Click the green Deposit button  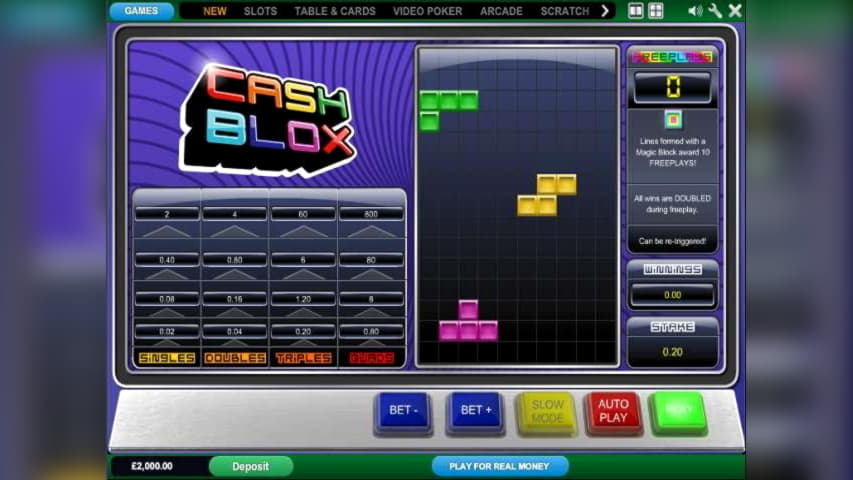coord(251,466)
